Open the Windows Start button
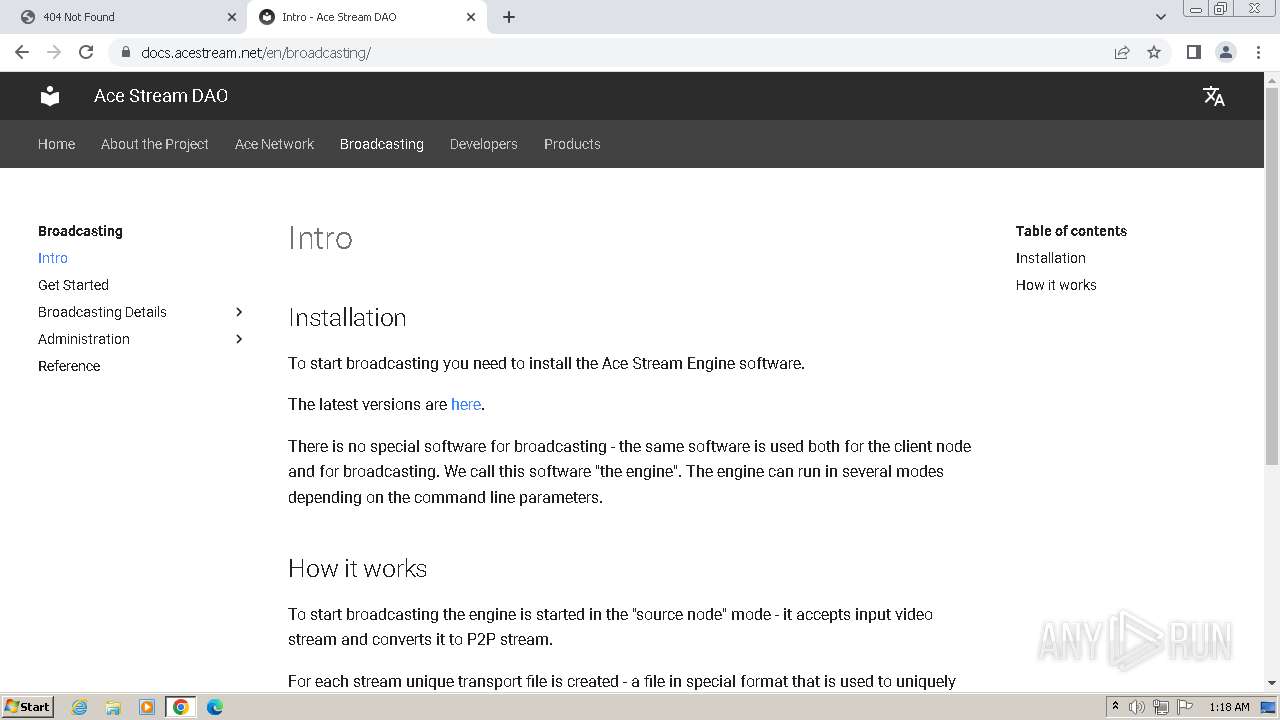The height and width of the screenshot is (720, 1280). (27, 706)
